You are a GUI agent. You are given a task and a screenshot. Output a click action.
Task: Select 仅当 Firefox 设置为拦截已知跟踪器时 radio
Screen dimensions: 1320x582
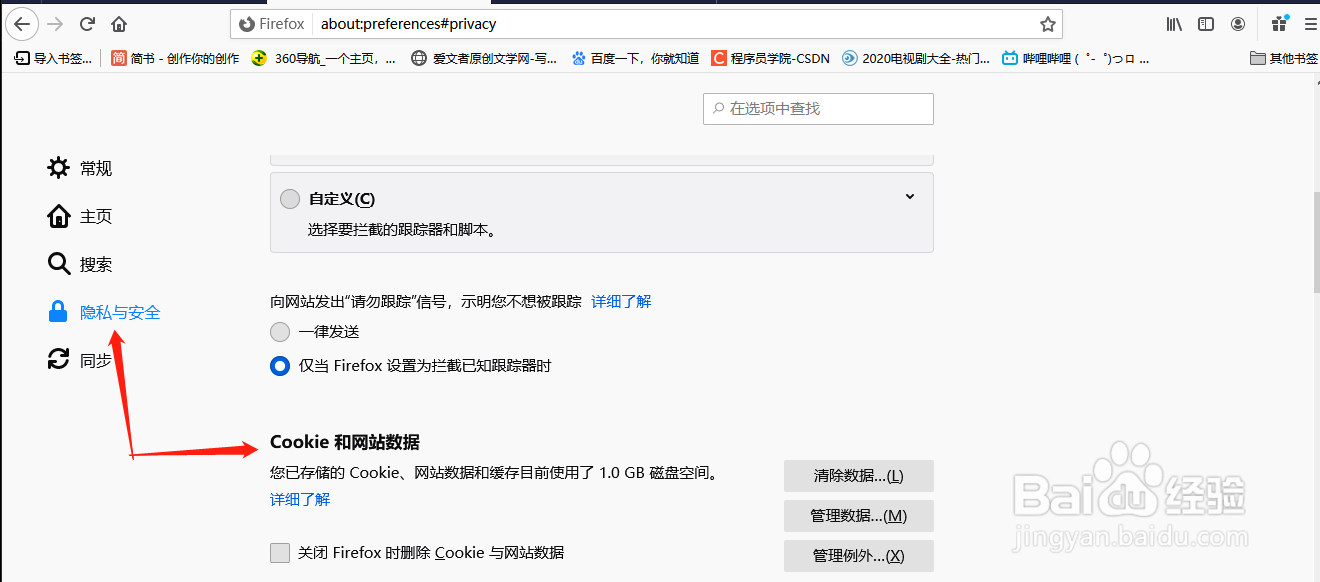(x=280, y=366)
